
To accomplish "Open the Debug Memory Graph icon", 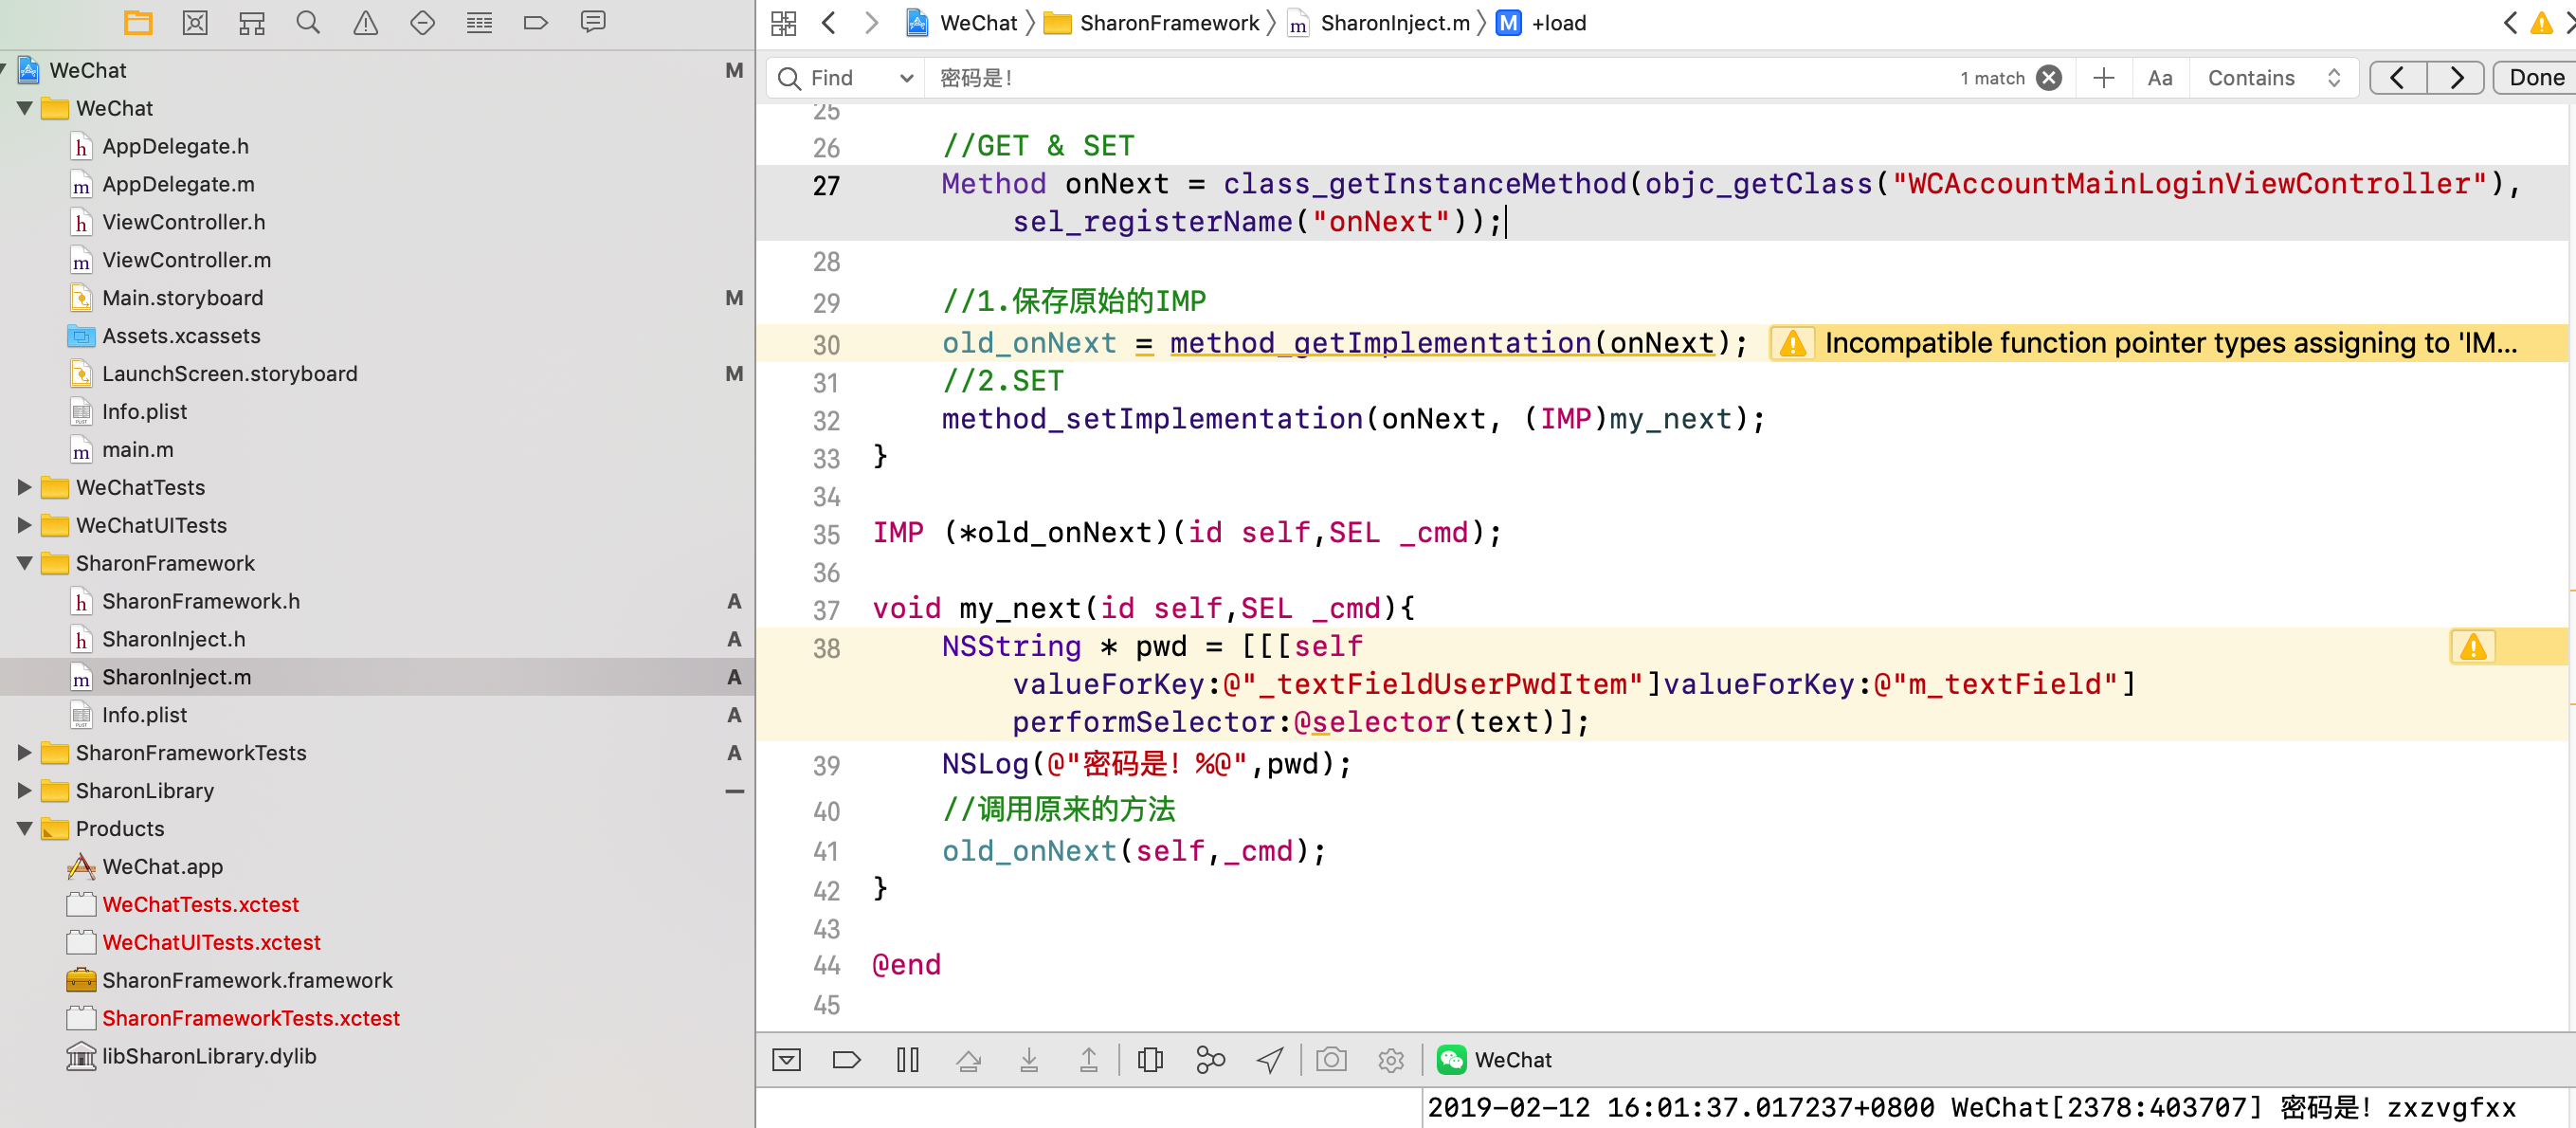I will click(x=1210, y=1060).
